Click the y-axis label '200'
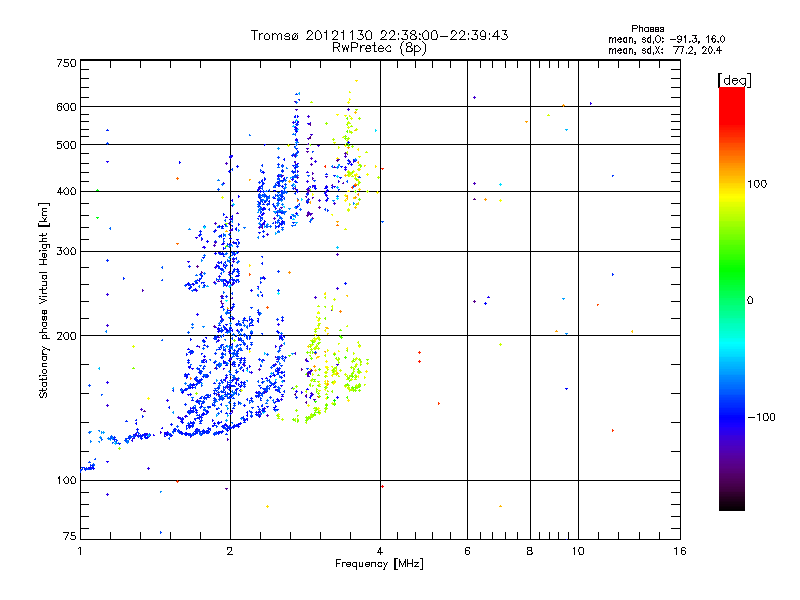 click(66, 336)
